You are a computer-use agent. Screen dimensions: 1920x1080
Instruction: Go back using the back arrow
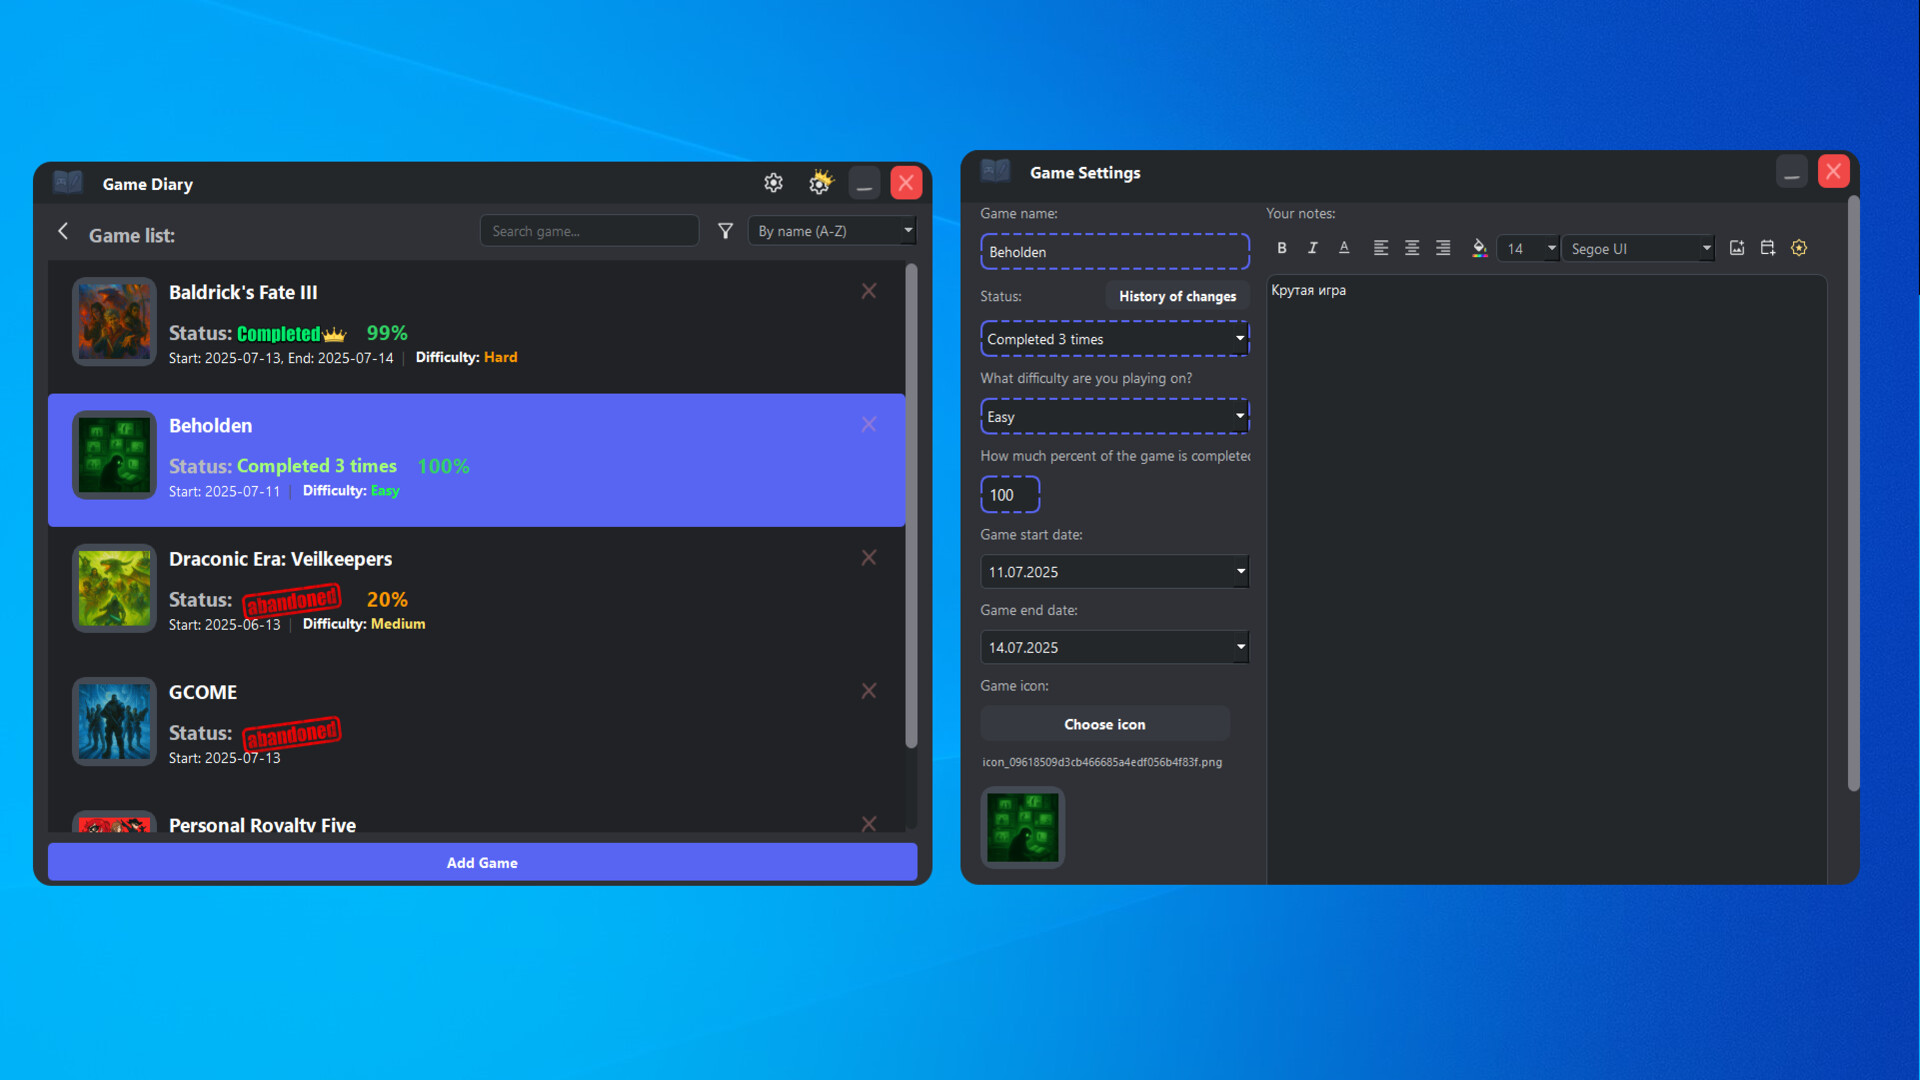pos(63,231)
